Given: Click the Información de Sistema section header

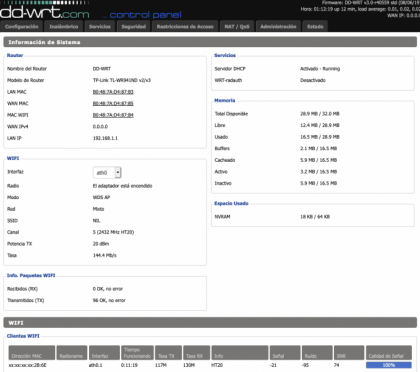Looking at the screenshot, I should [210, 42].
